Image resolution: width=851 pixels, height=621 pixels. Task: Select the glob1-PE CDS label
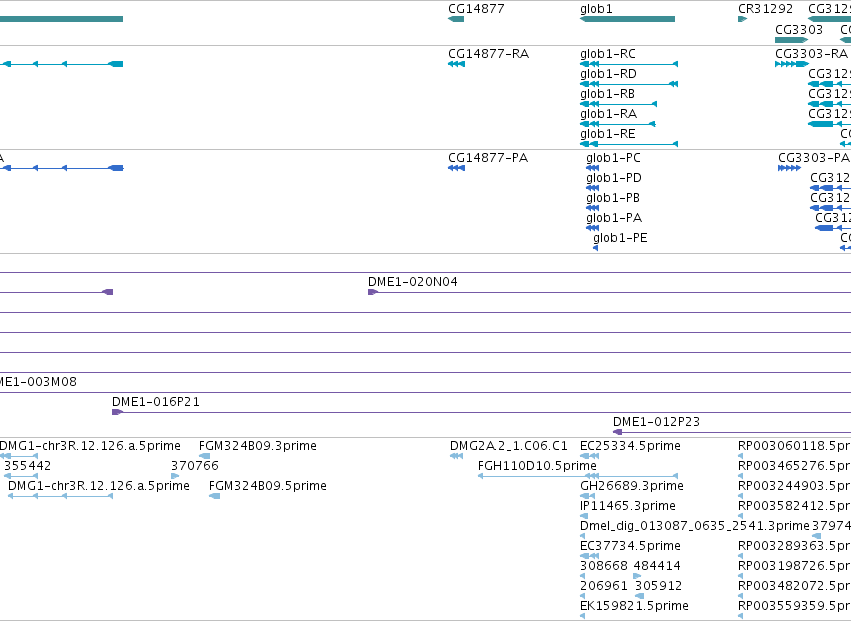click(x=620, y=238)
